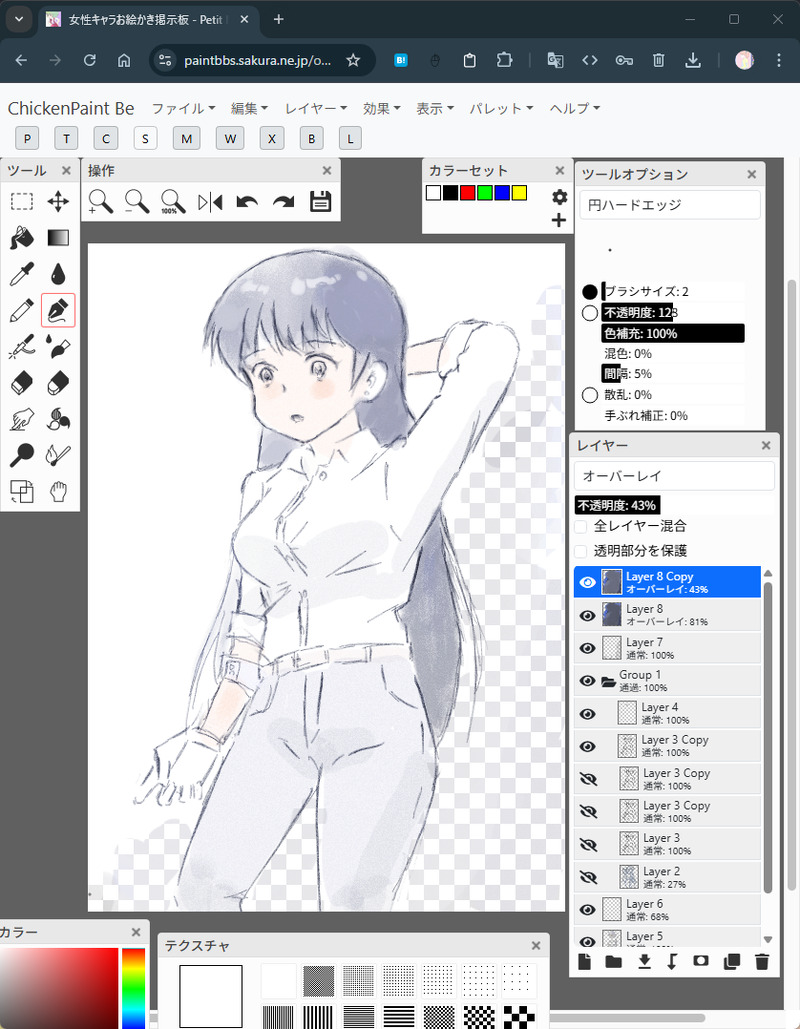800x1029 pixels.
Task: Select the Blender tool
Action: [x=58, y=419]
